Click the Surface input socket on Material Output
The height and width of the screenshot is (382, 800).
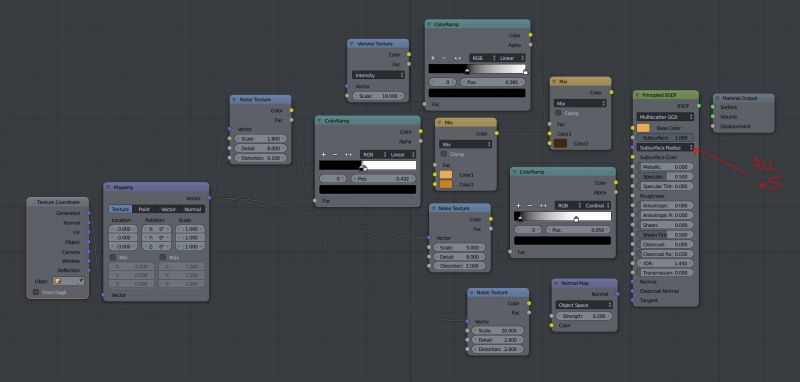(x=713, y=107)
